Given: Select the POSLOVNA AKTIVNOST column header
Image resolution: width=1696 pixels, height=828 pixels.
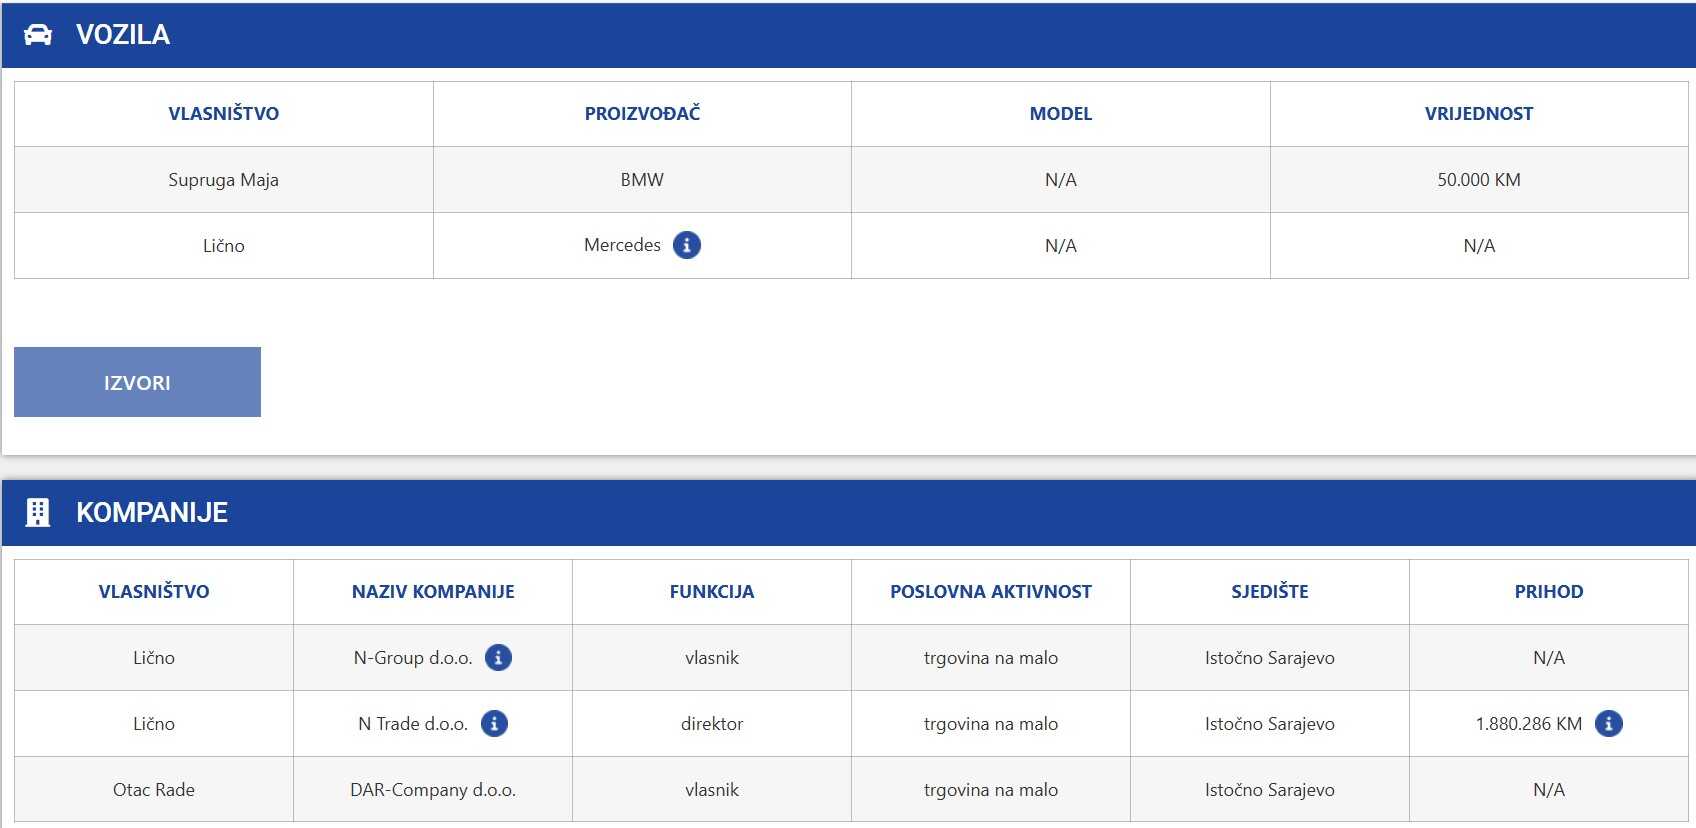Looking at the screenshot, I should (990, 591).
